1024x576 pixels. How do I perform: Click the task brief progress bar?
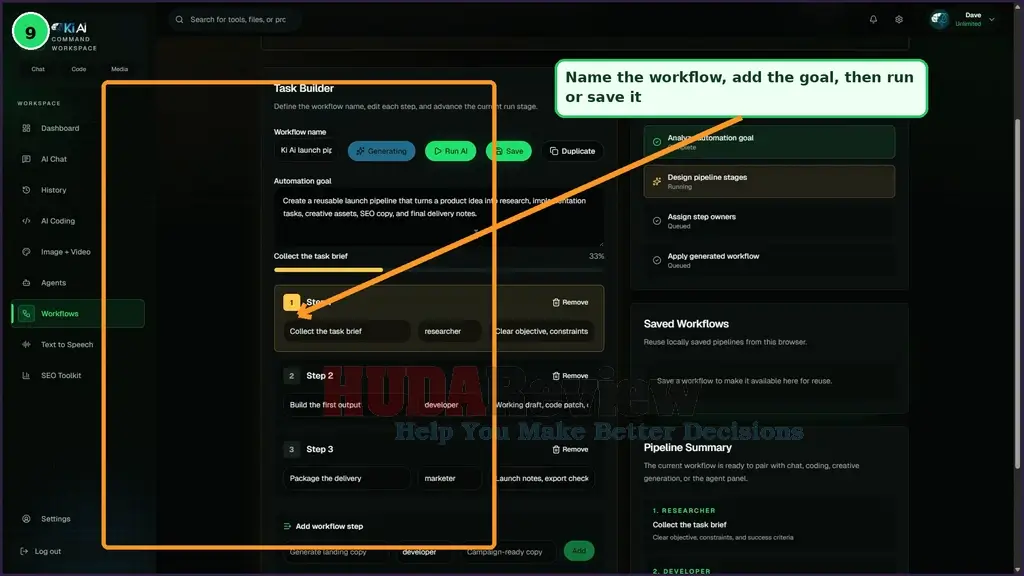pyautogui.click(x=439, y=270)
